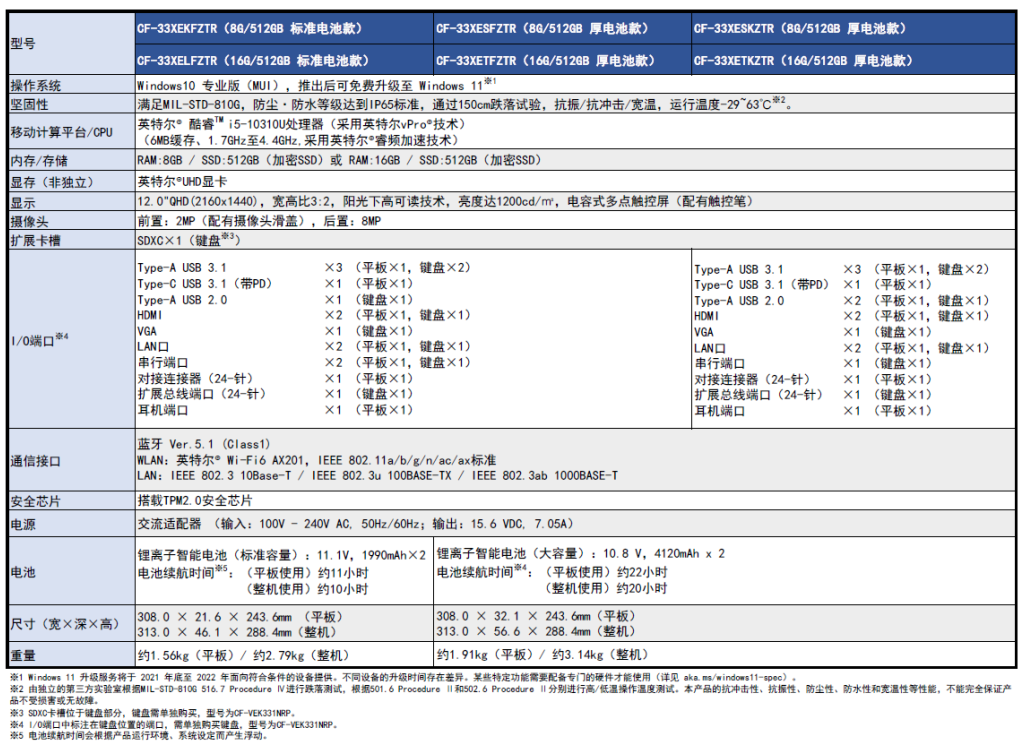The height and width of the screenshot is (745, 1025).
Task: Click the WLAN Wi-Fi6 AX201 line
Action: tap(316, 460)
